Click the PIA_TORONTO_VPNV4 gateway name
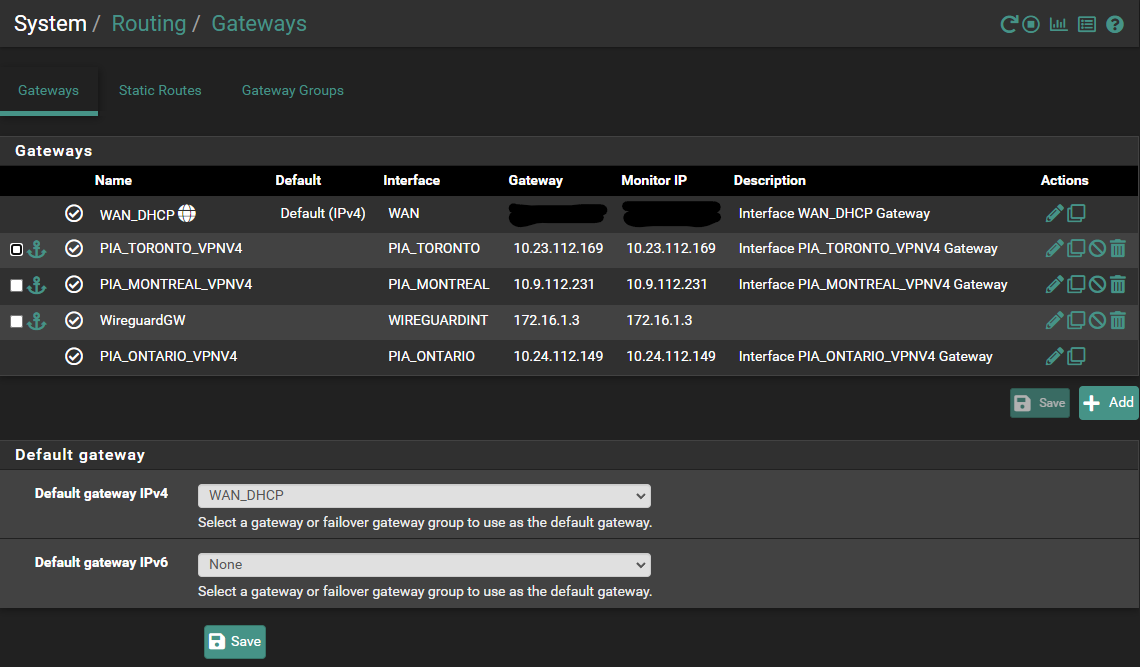 [171, 248]
